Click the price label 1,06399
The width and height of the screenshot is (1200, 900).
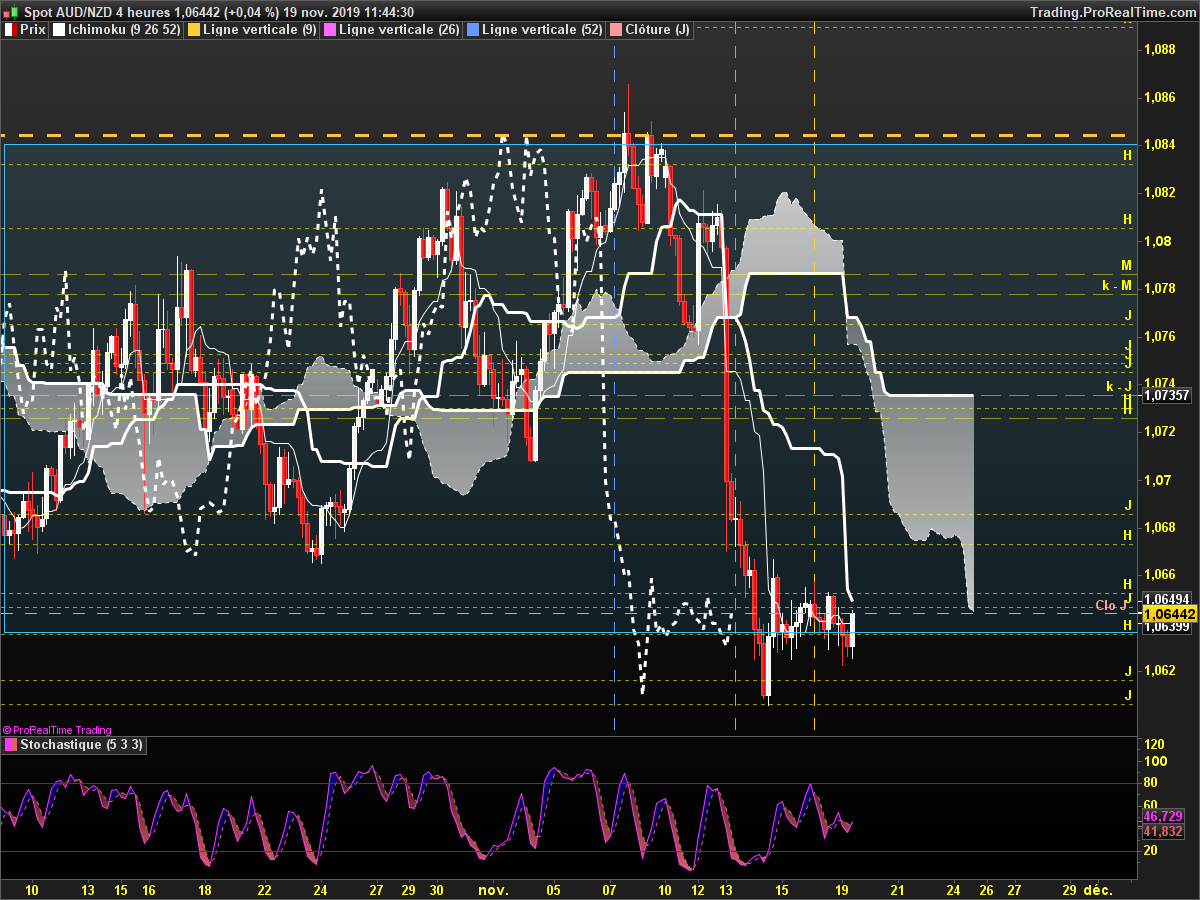pos(1166,627)
